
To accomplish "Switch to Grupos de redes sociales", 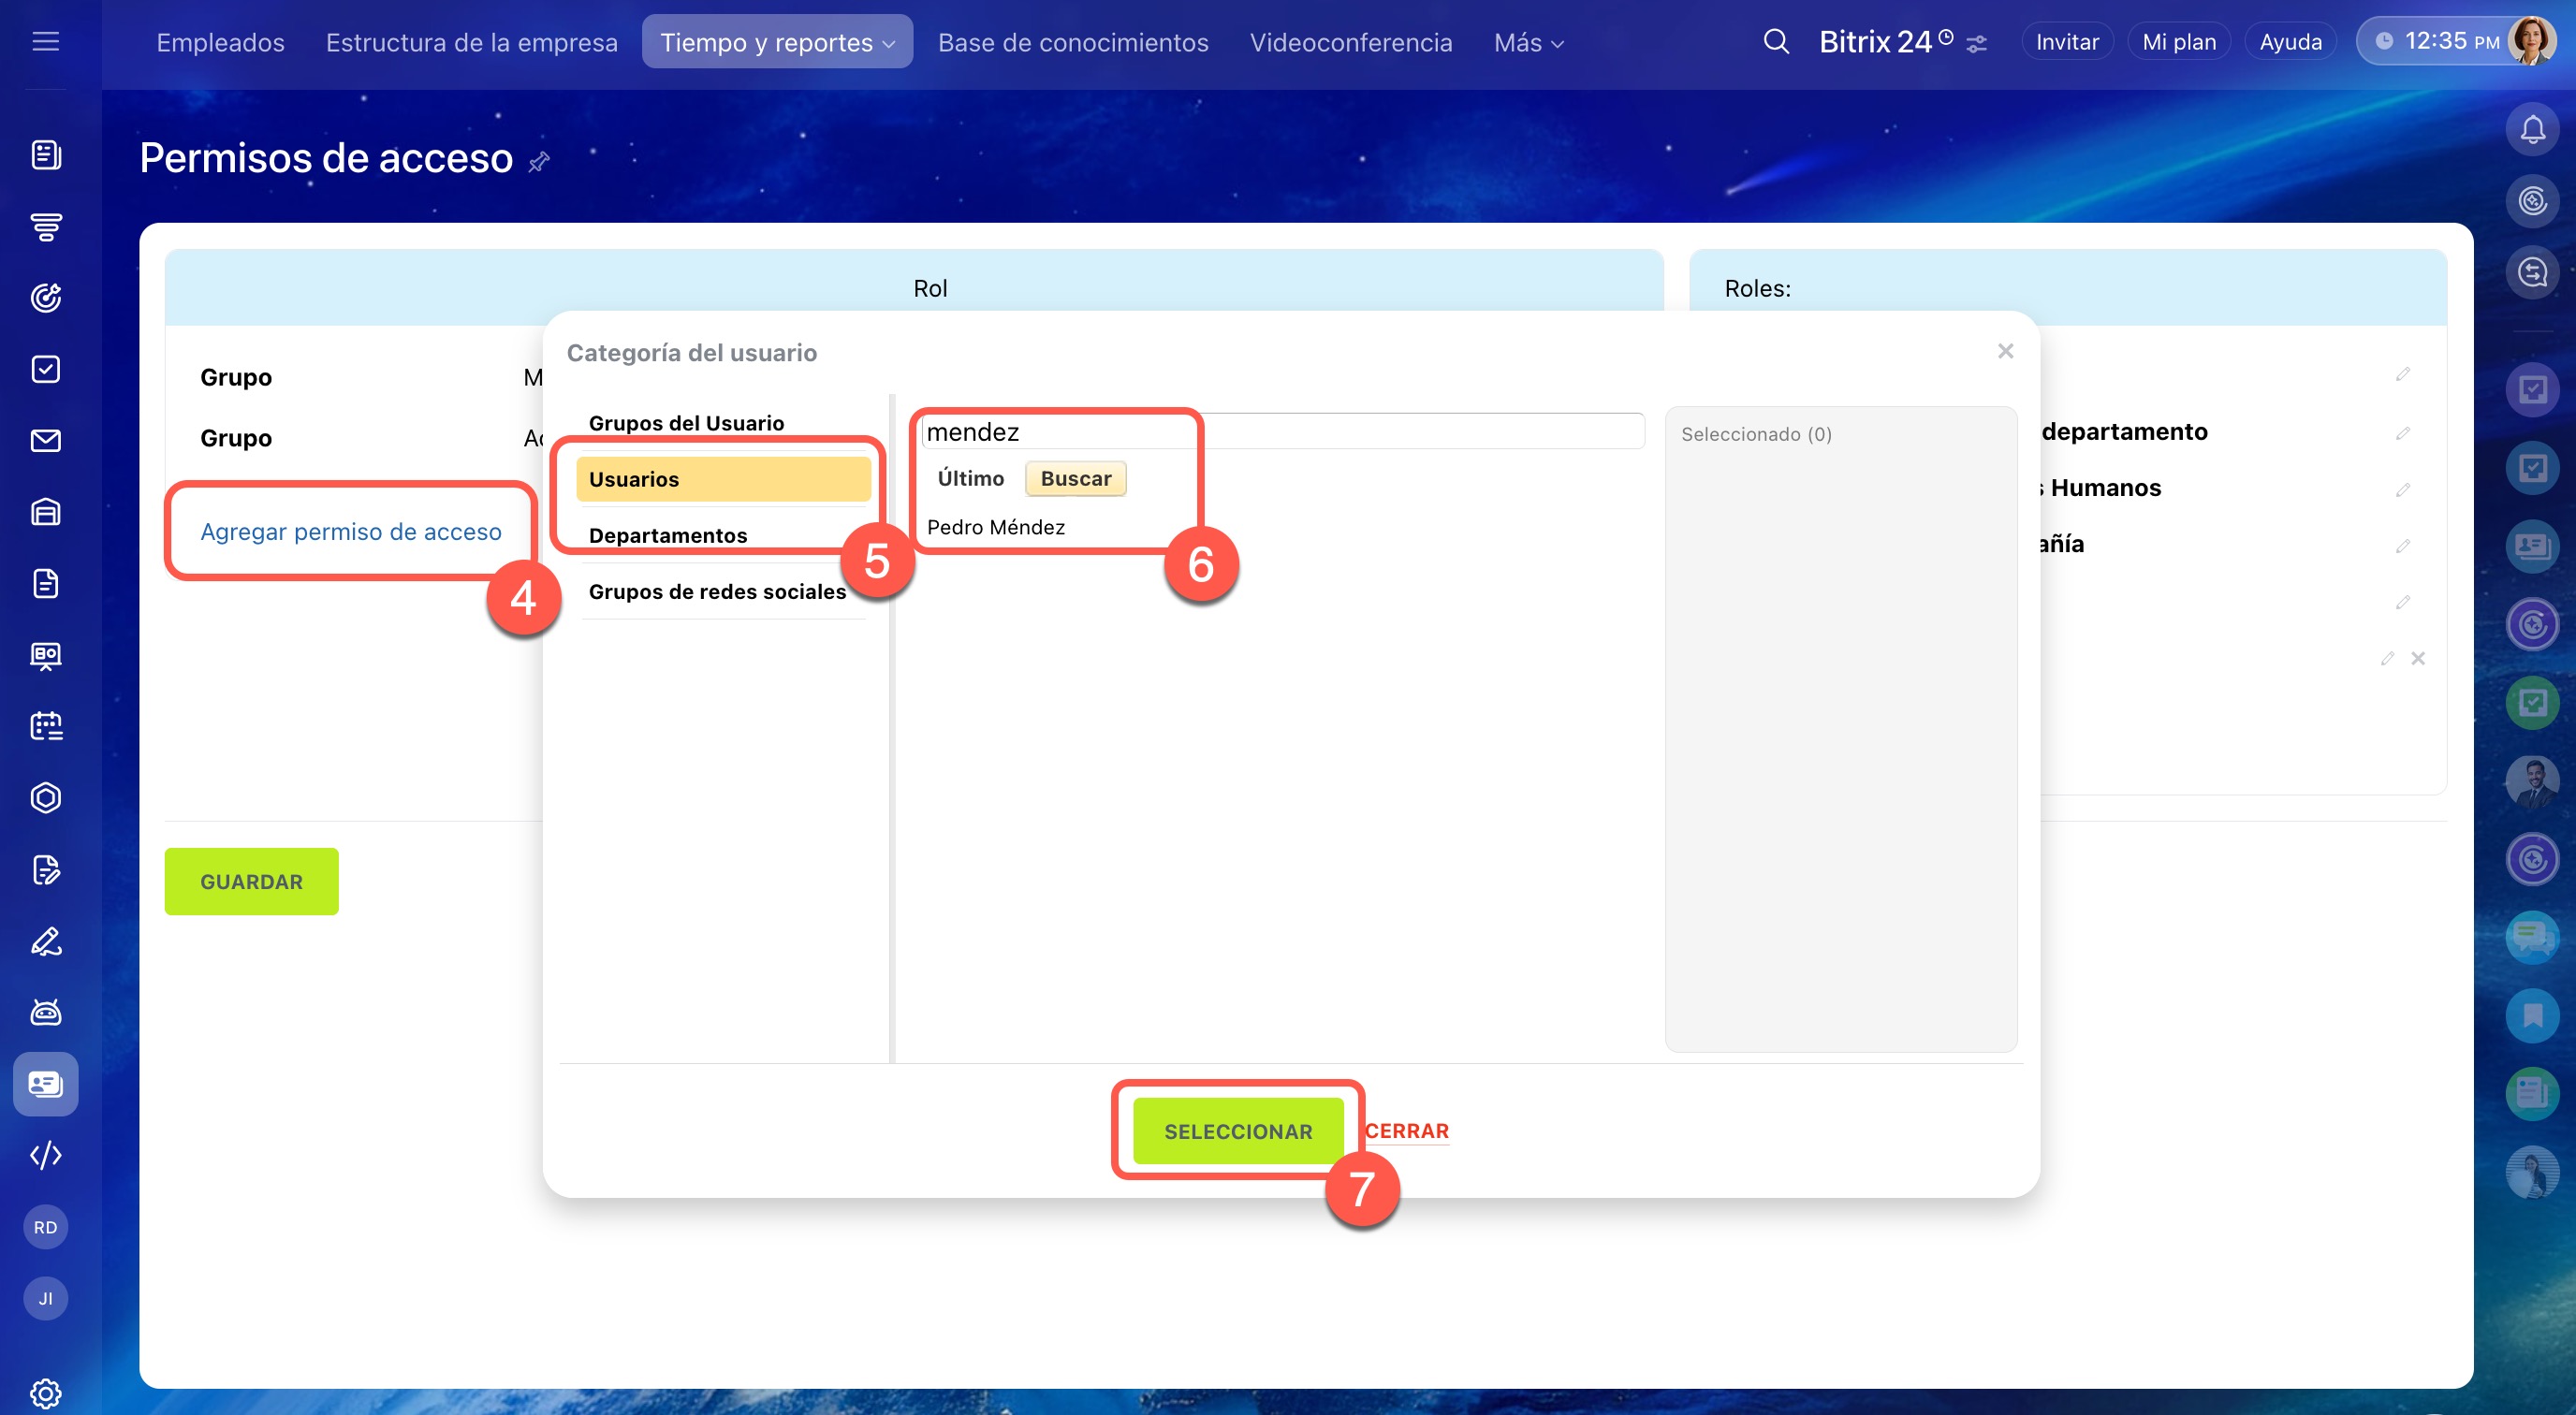I will (717, 591).
